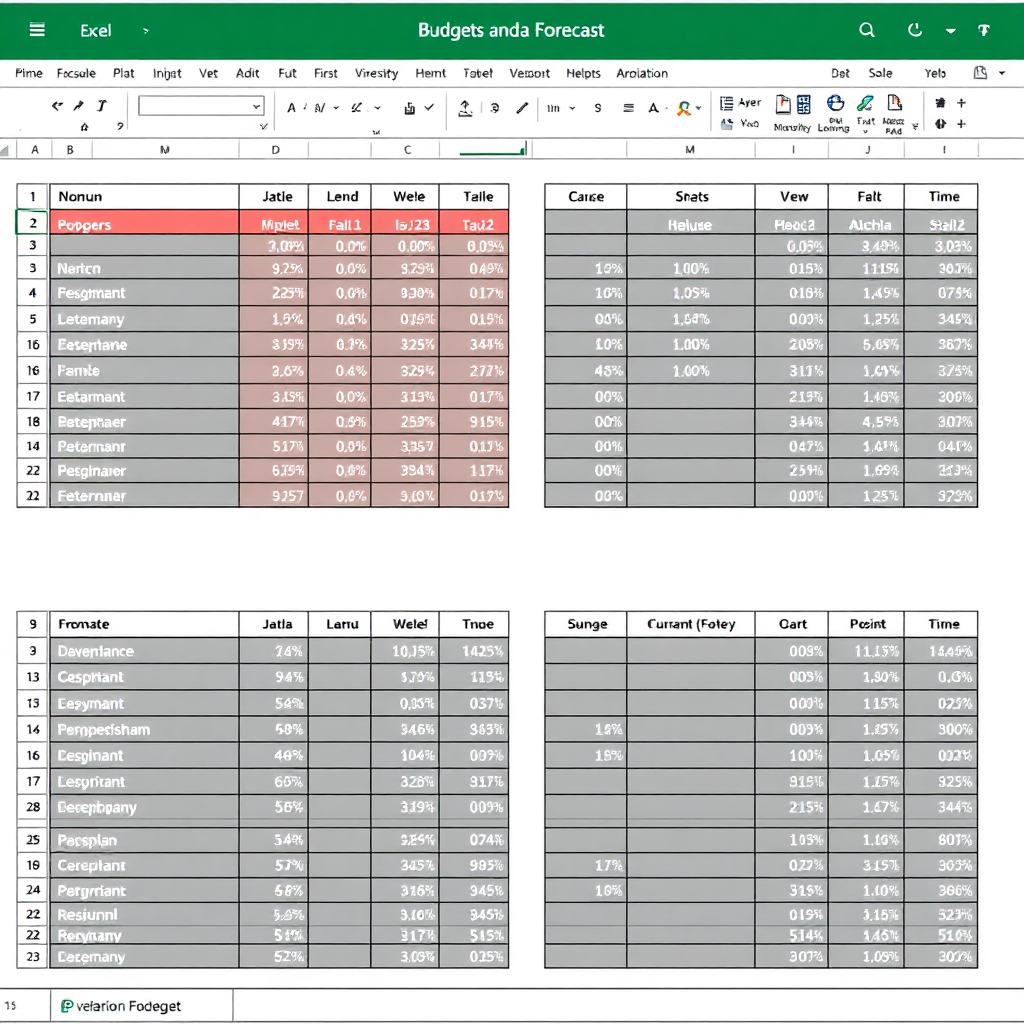Image resolution: width=1024 pixels, height=1024 pixels.
Task: Select the pencil drawing tool icon
Action: 522,107
